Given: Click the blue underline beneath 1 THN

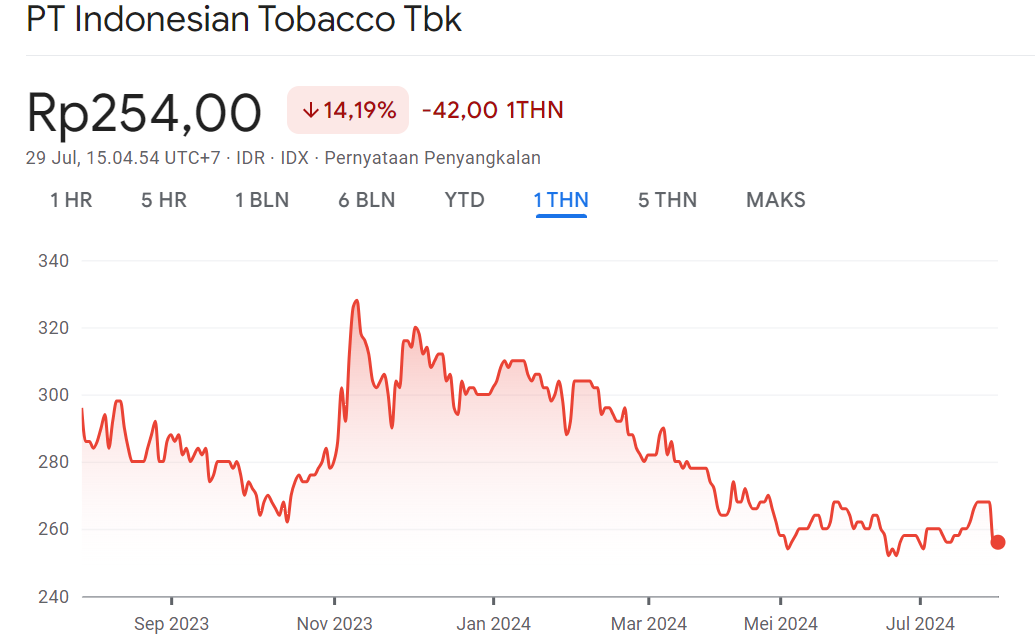Looking at the screenshot, I should coord(560,214).
